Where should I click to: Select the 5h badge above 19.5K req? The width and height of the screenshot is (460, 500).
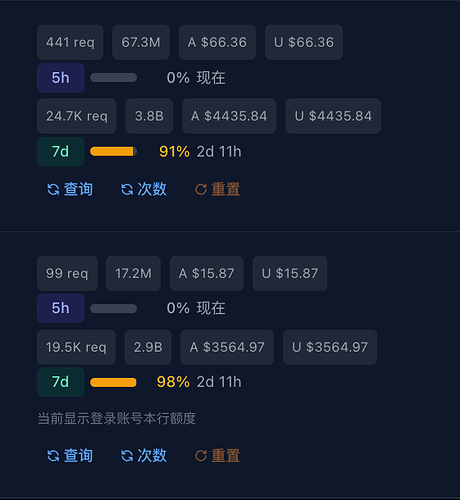pyautogui.click(x=61, y=308)
